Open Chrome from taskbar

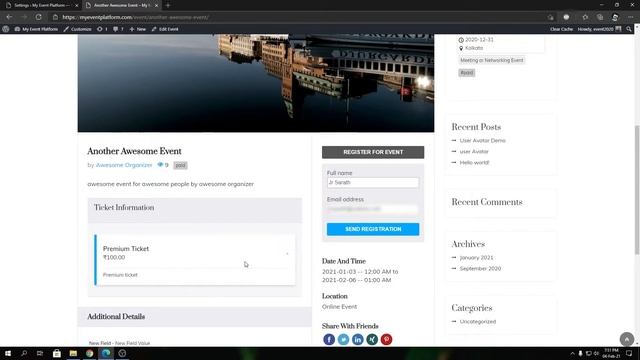(89, 353)
